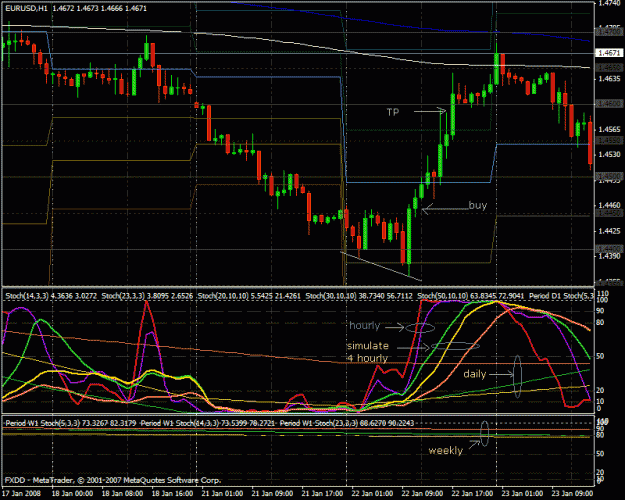This screenshot has width=625, height=500.
Task: Click the 50 level in hourly stochastic scale
Action: (x=600, y=356)
